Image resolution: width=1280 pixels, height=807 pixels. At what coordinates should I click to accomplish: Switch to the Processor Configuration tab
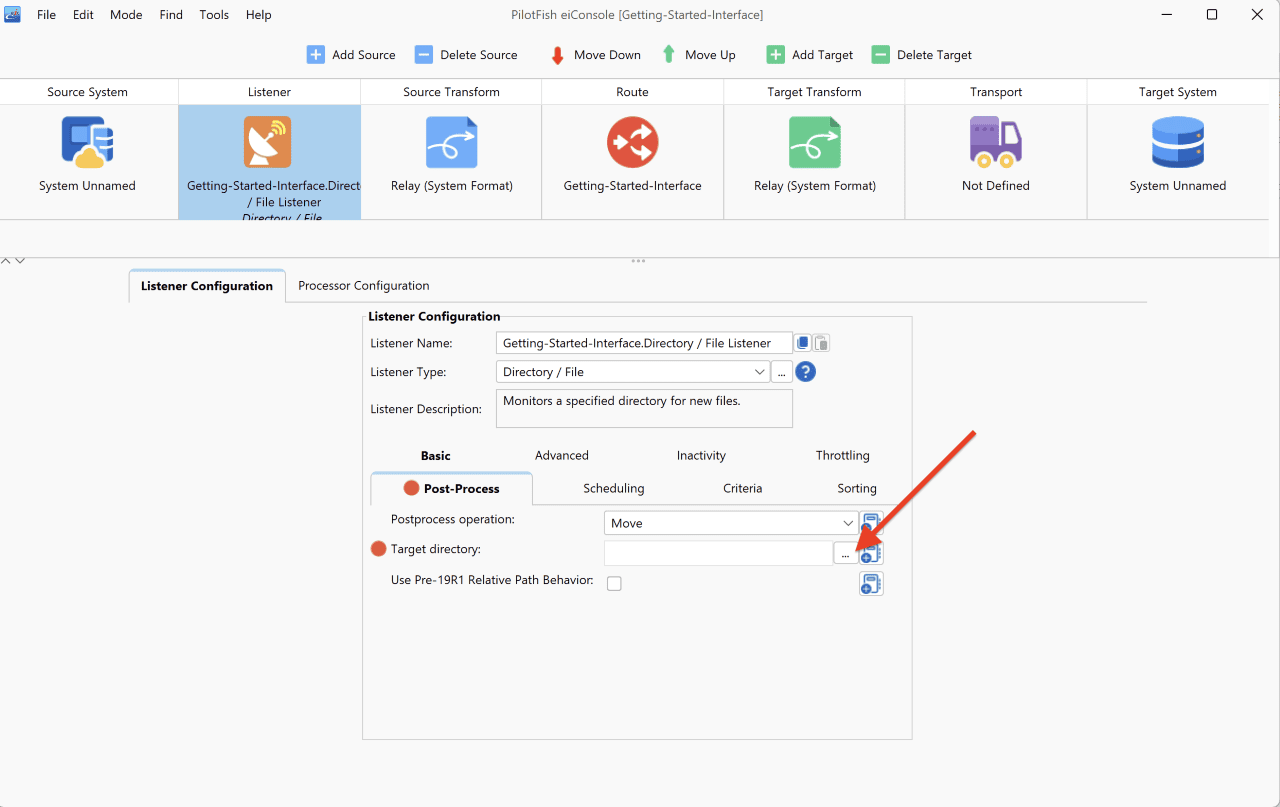pos(364,286)
